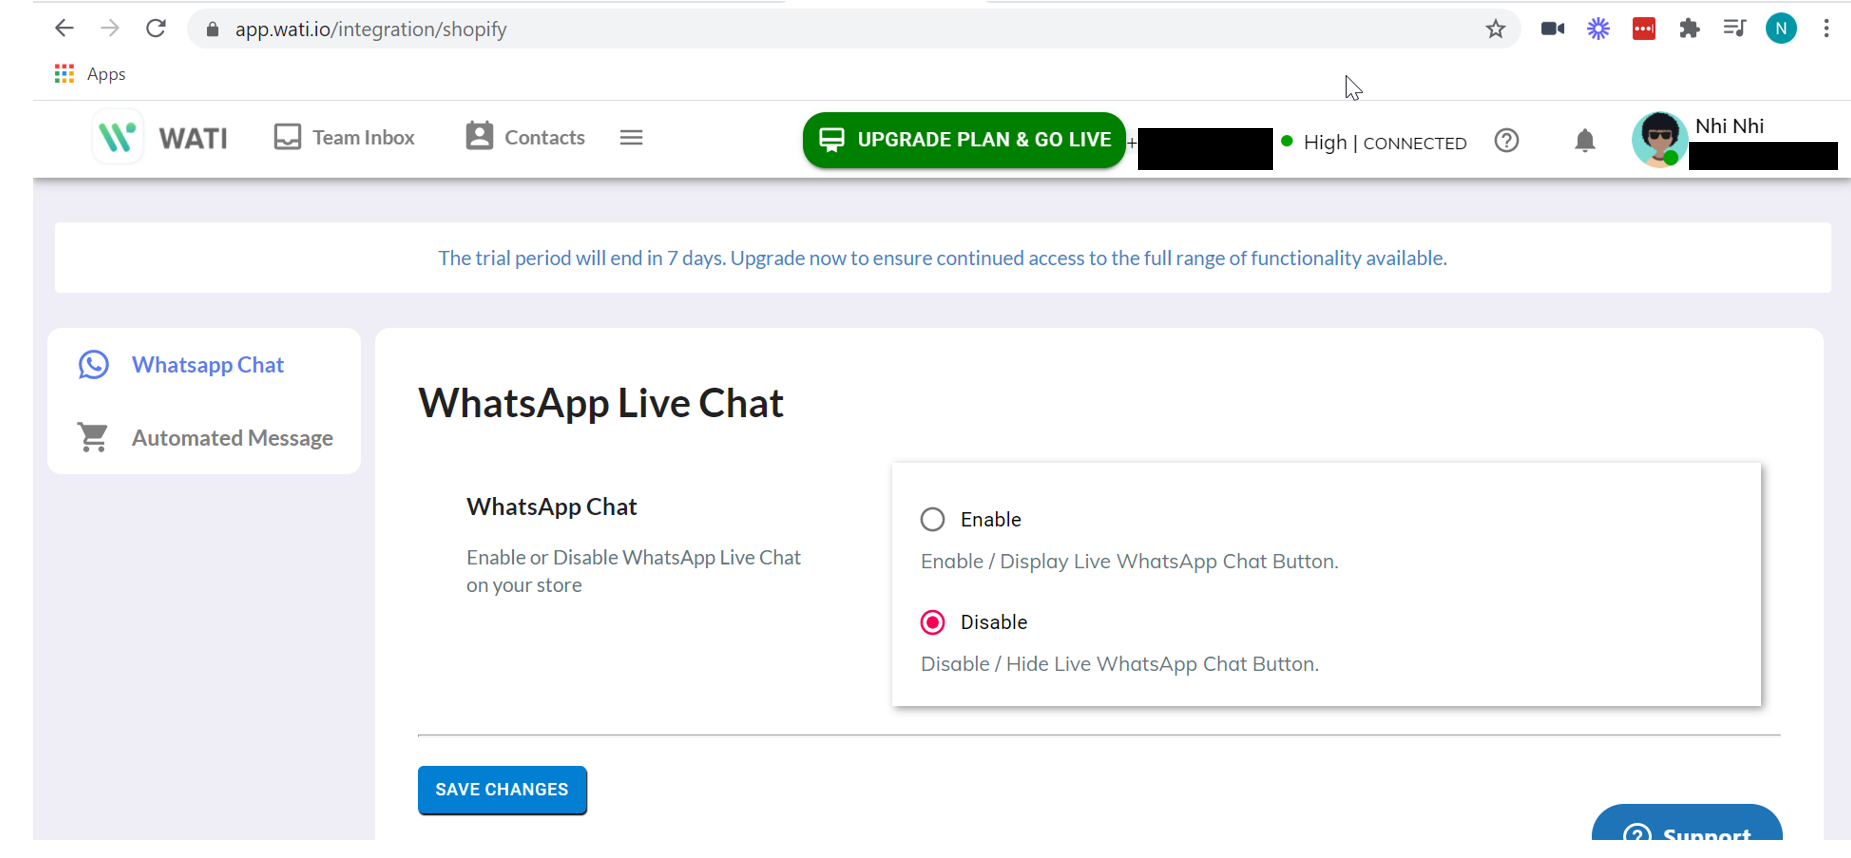This screenshot has height=858, width=1851.
Task: Select the Automated Message sidebar tab
Action: click(x=204, y=438)
